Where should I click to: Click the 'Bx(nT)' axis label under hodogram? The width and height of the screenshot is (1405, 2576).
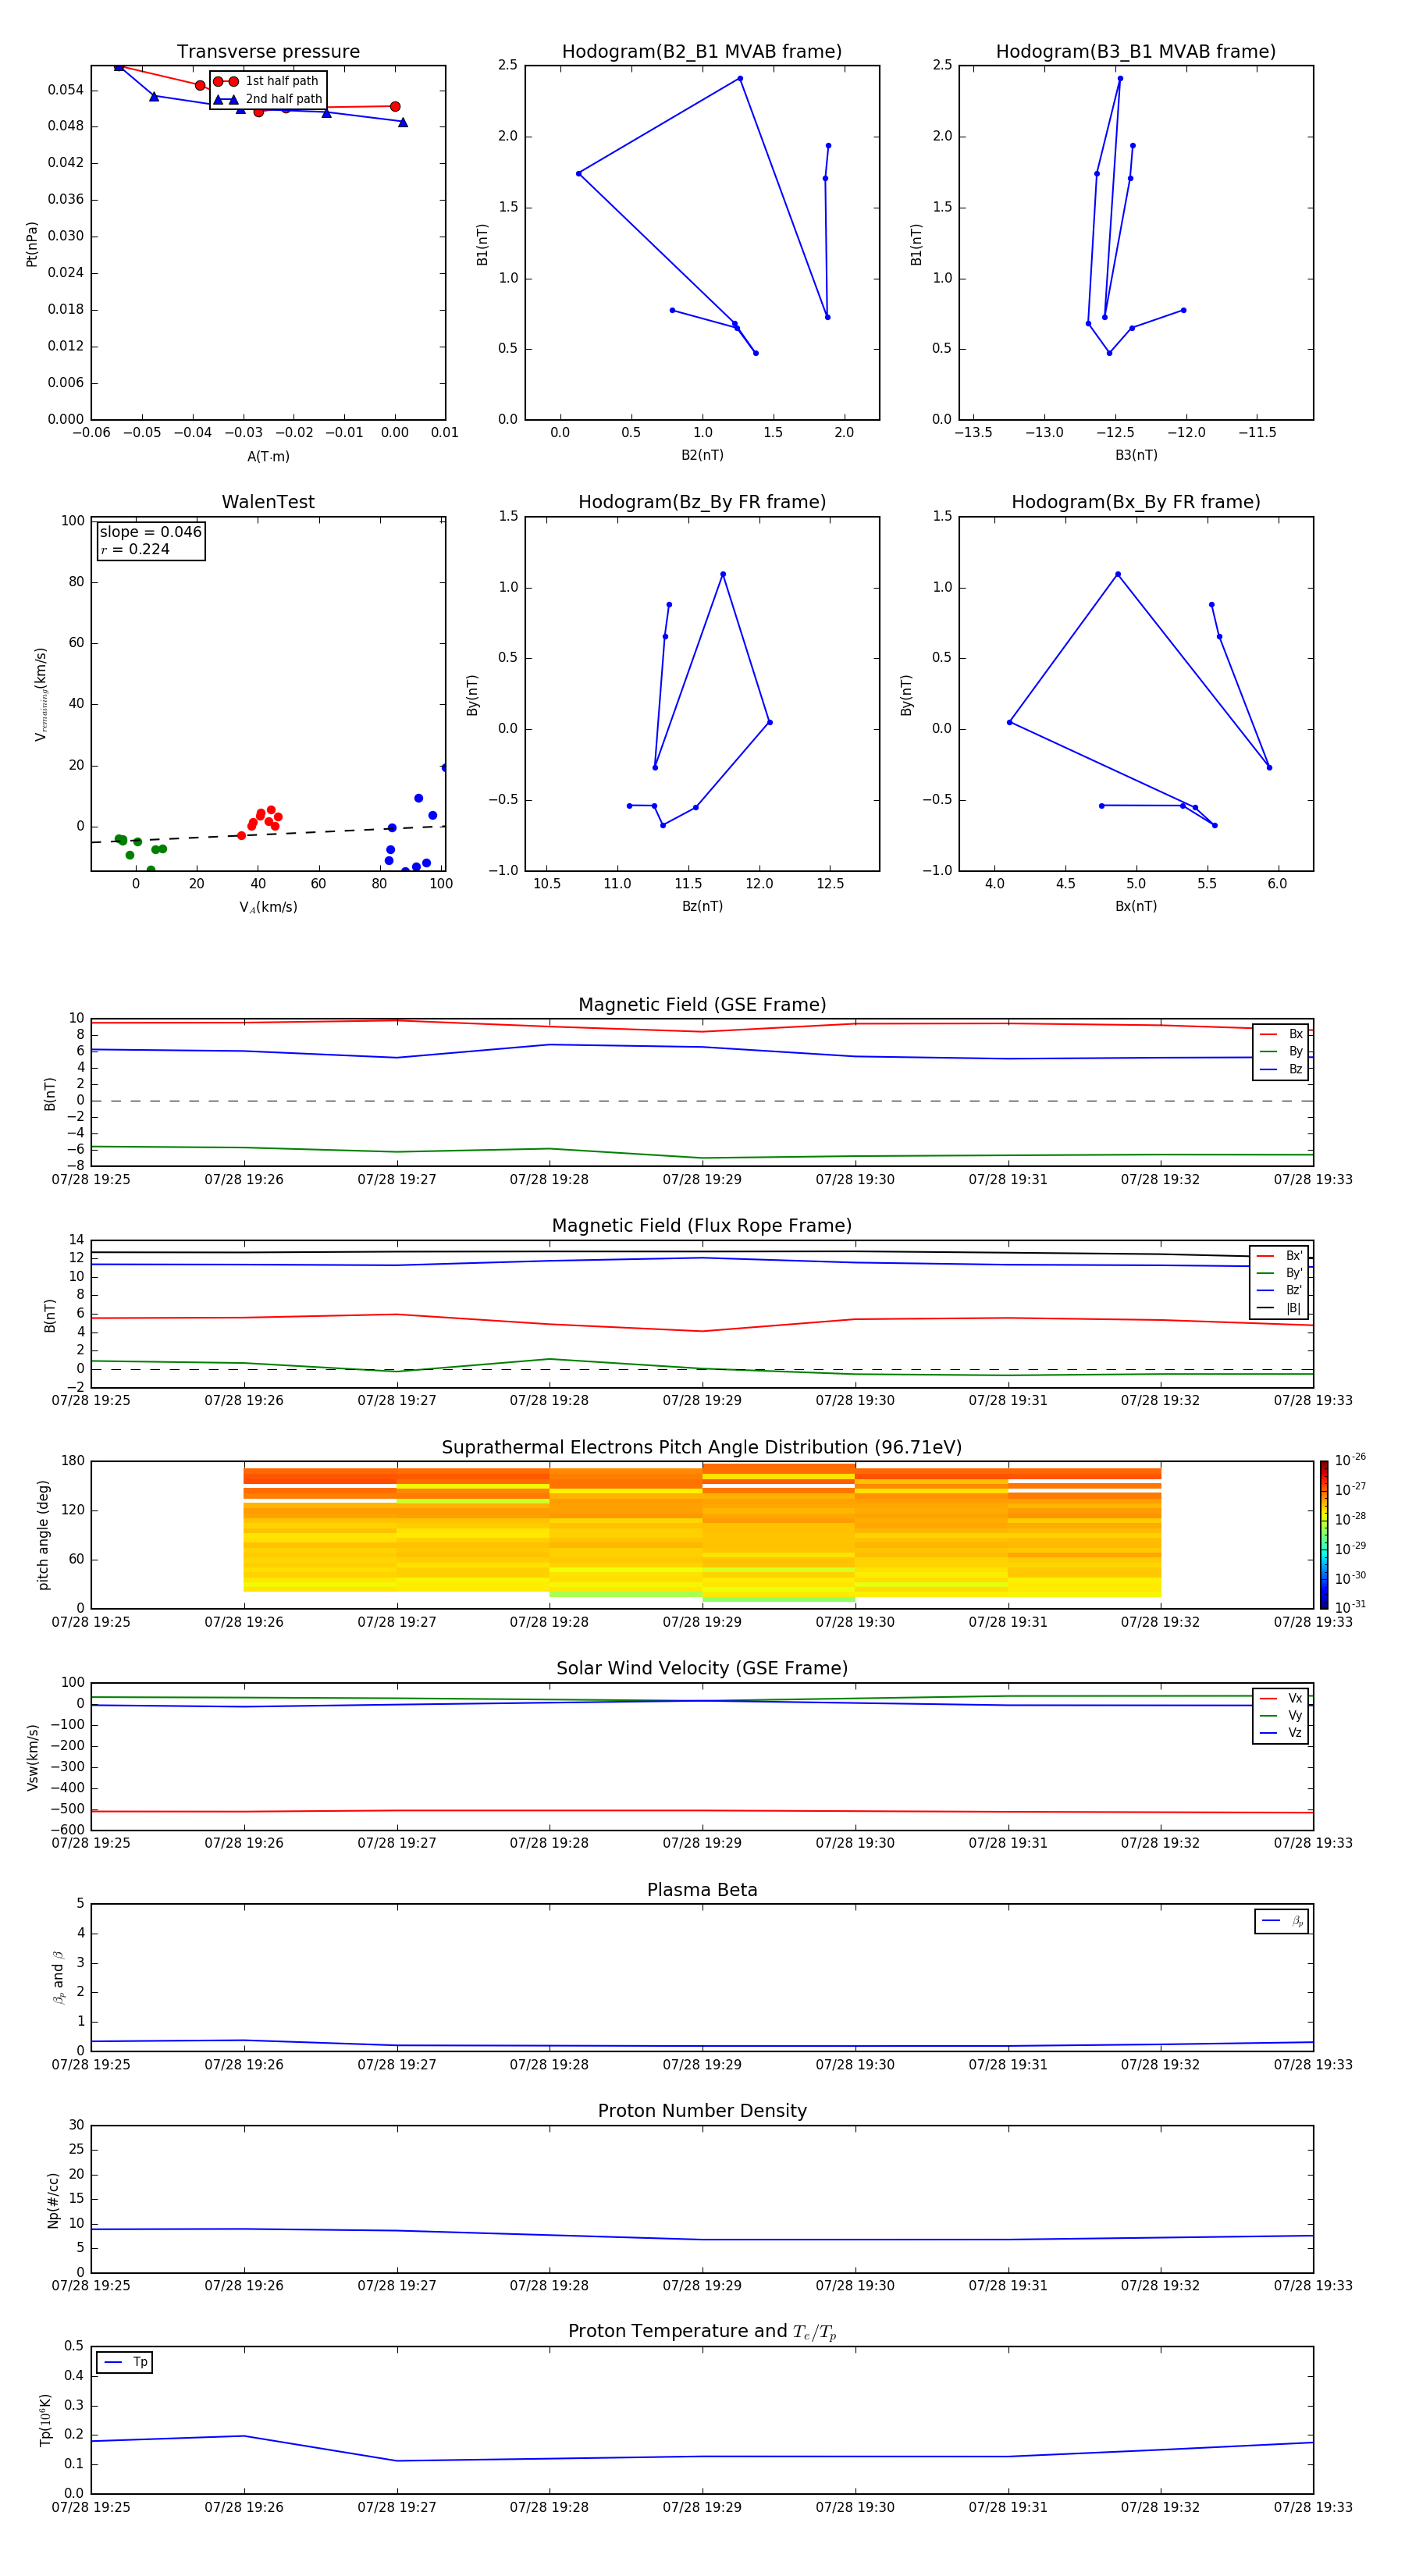click(x=1136, y=906)
